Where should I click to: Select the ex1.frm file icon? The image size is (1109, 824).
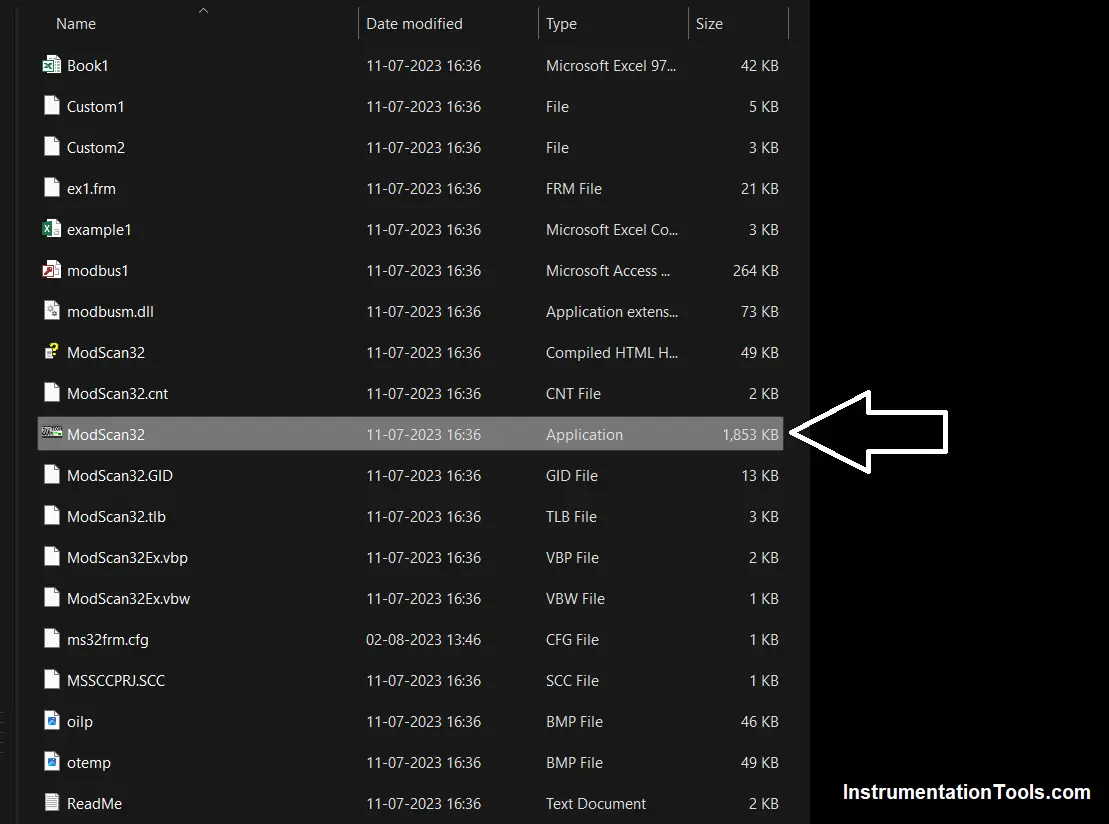(51, 188)
